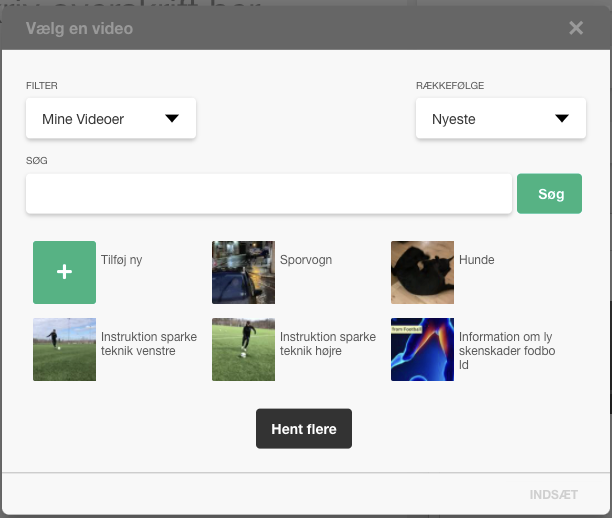Click the Information om lyskenskader fodbold title
The width and height of the screenshot is (612, 518).
507,351
